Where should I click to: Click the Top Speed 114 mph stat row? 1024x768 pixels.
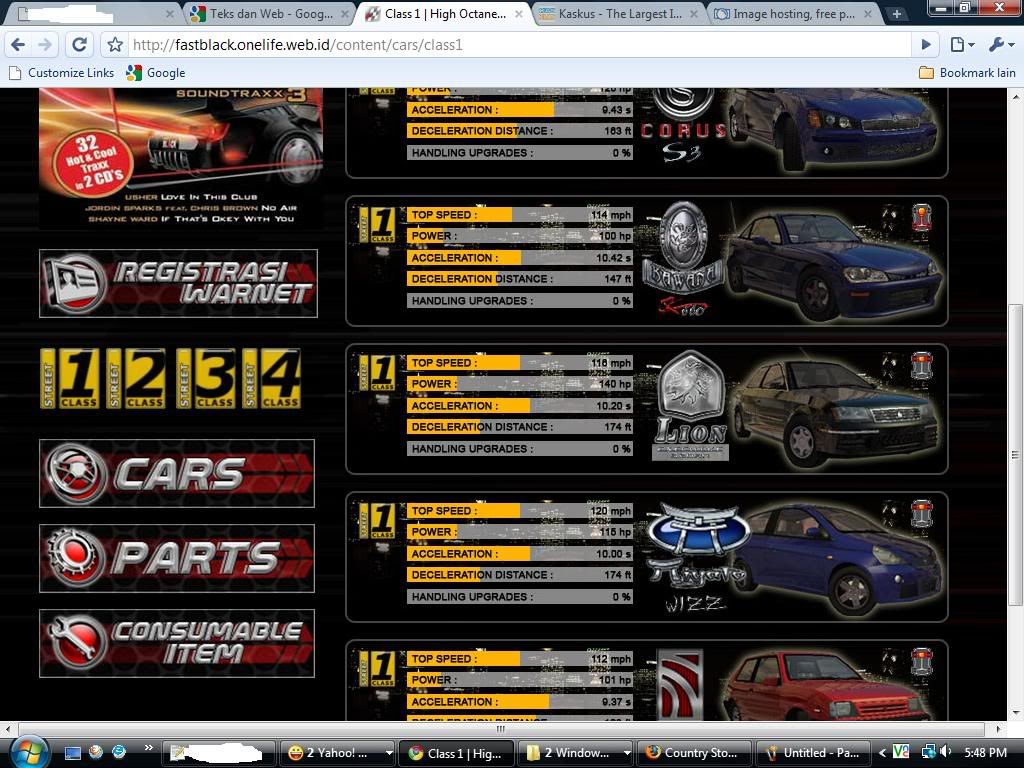pos(520,215)
